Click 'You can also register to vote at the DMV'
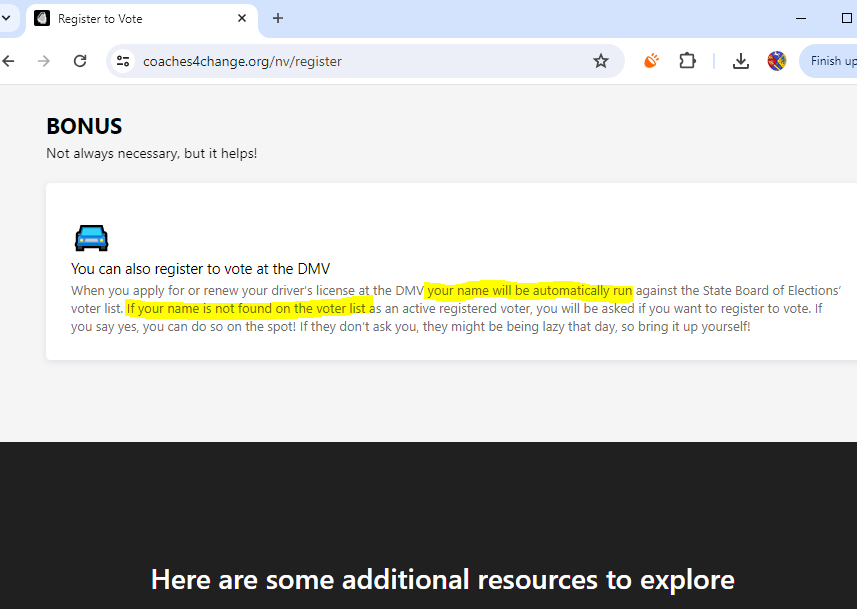 point(201,269)
